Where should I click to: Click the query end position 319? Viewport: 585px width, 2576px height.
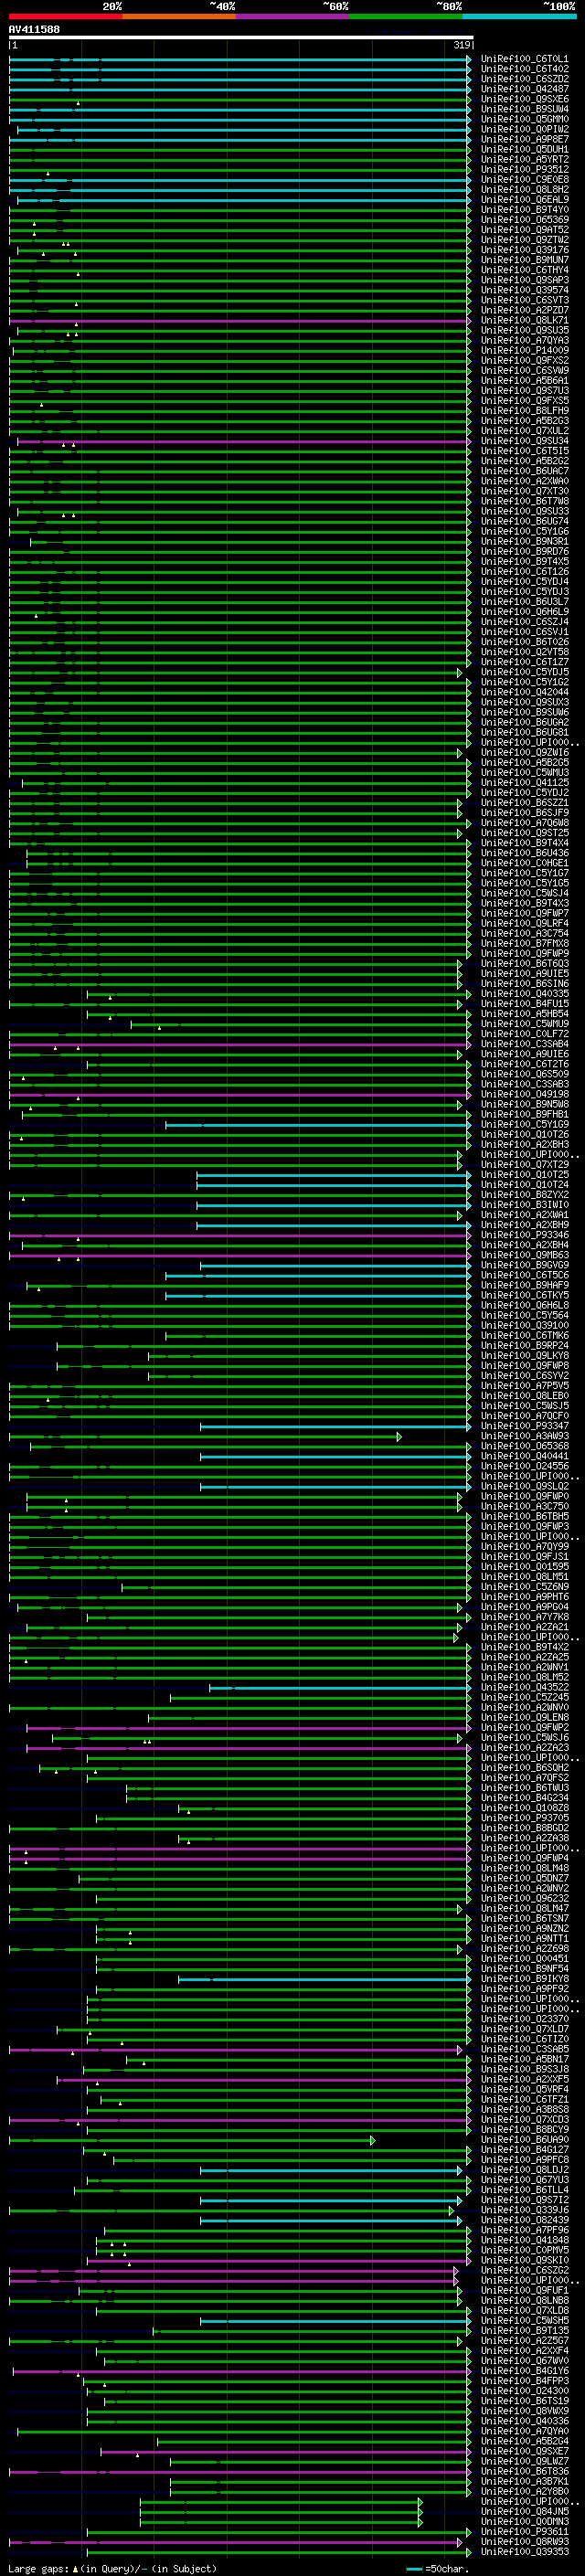[462, 45]
